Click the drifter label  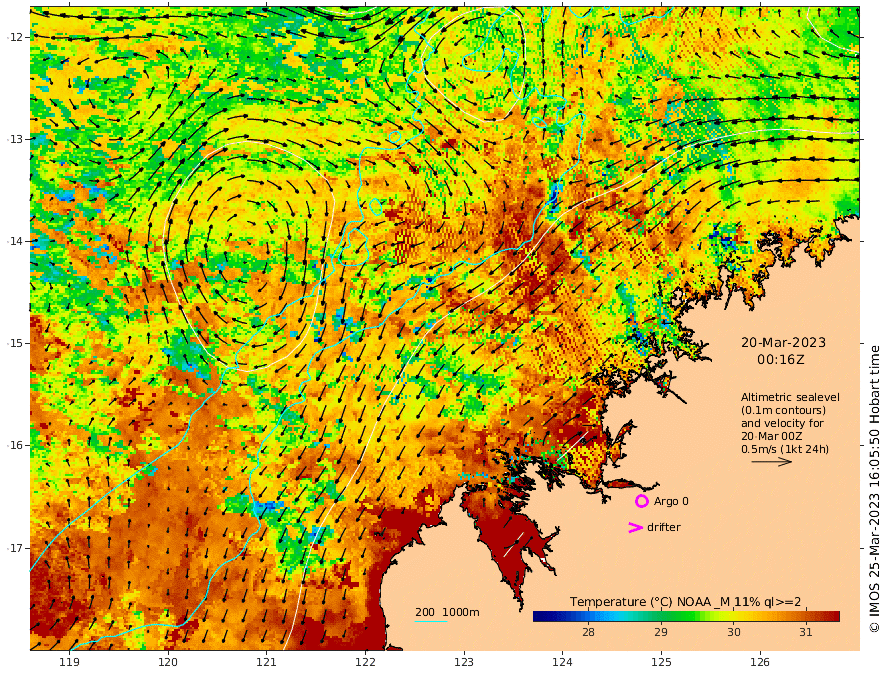663,527
